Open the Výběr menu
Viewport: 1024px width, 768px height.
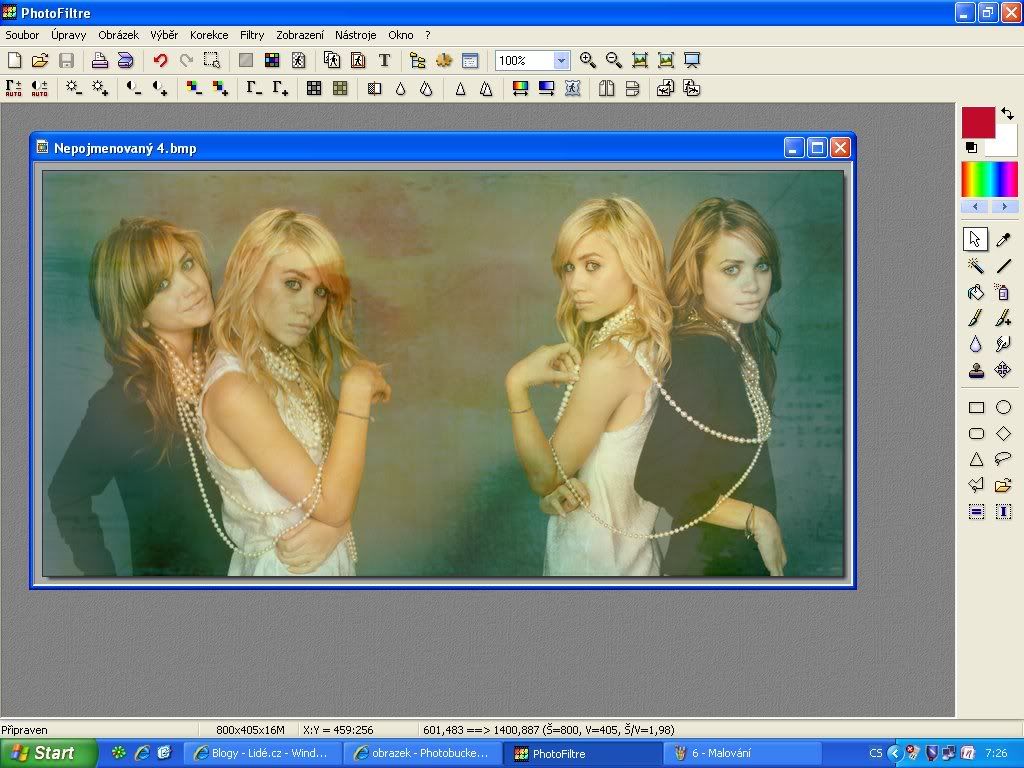pos(164,35)
